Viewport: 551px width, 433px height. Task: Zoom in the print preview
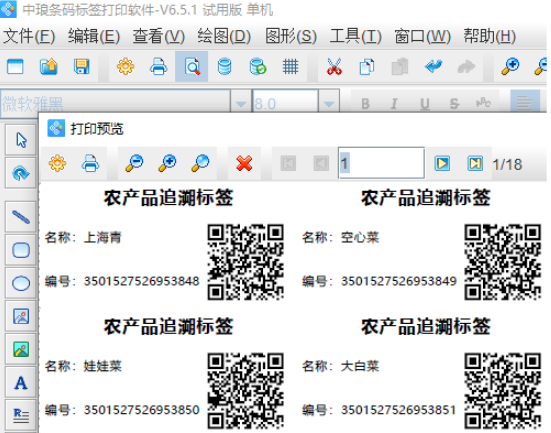[x=167, y=163]
